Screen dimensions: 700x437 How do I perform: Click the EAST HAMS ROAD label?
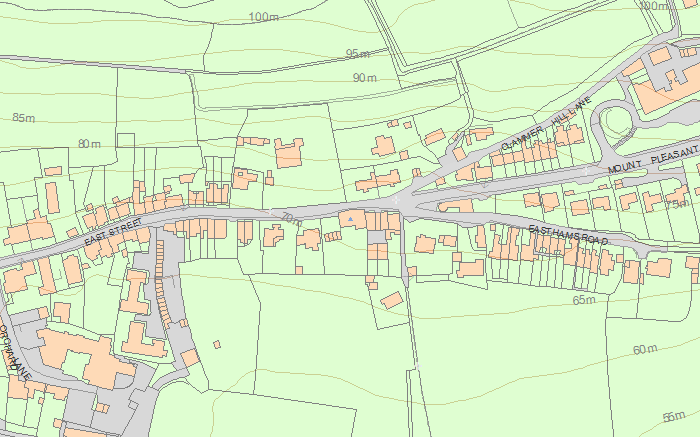[568, 235]
